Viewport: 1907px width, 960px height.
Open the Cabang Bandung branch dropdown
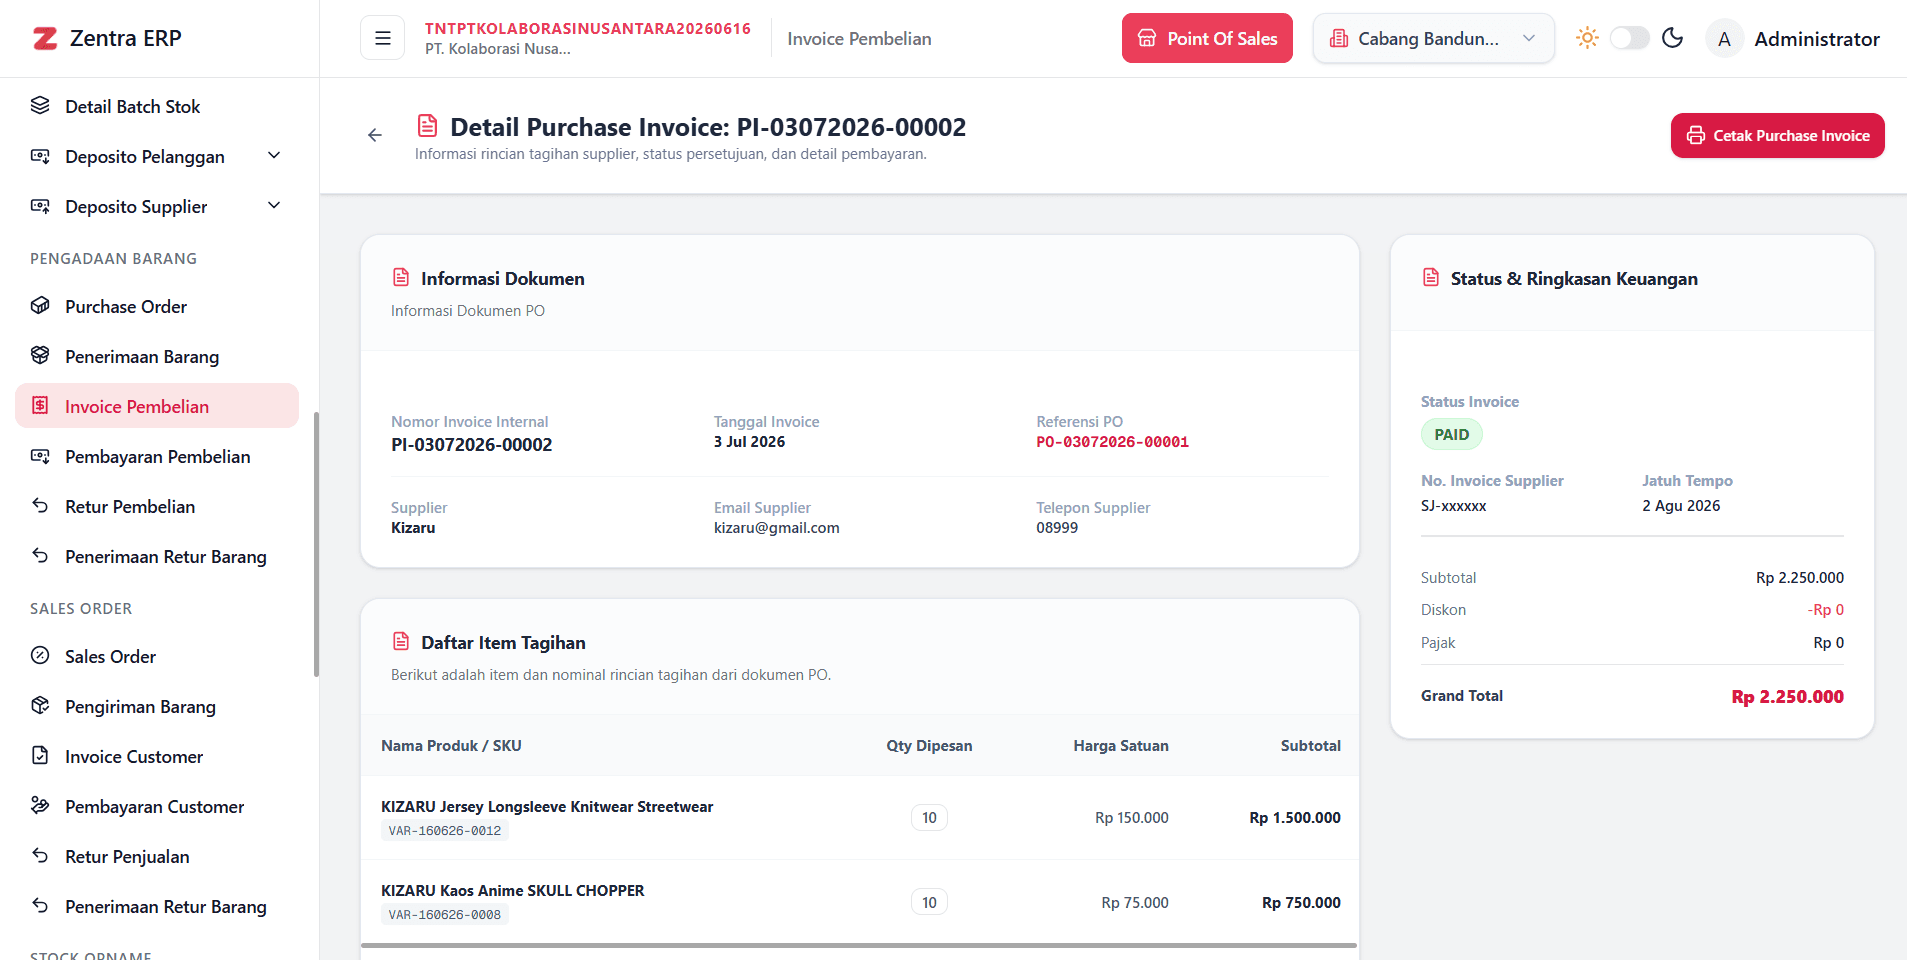coord(1433,38)
